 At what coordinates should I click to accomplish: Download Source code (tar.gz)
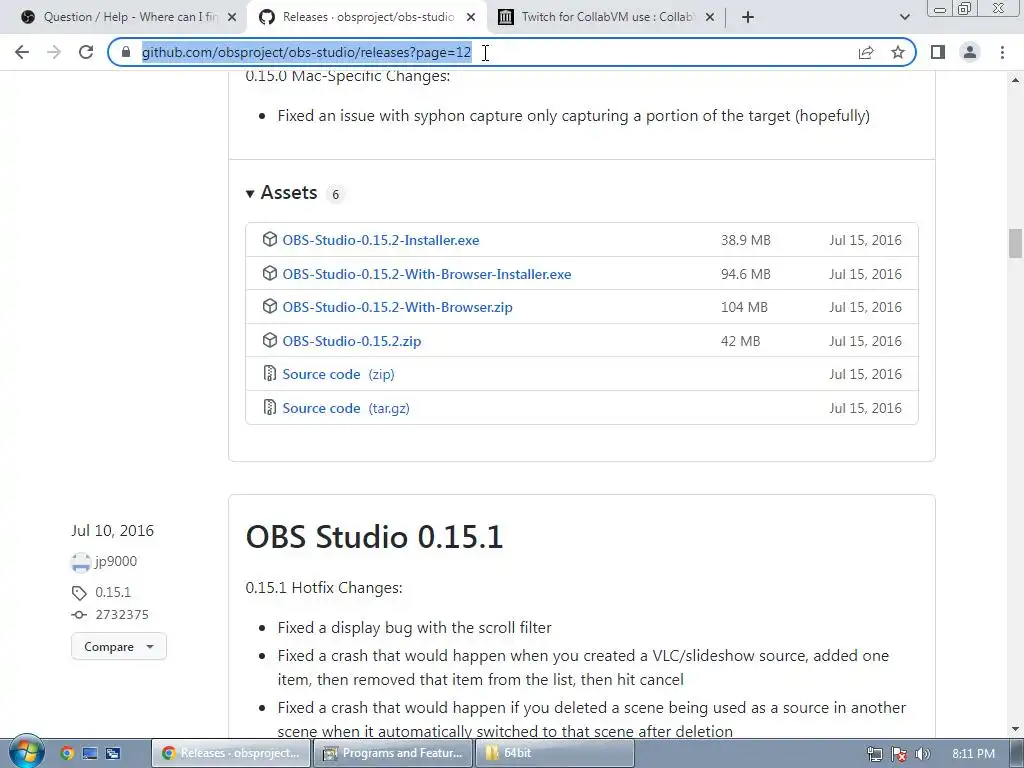(346, 408)
